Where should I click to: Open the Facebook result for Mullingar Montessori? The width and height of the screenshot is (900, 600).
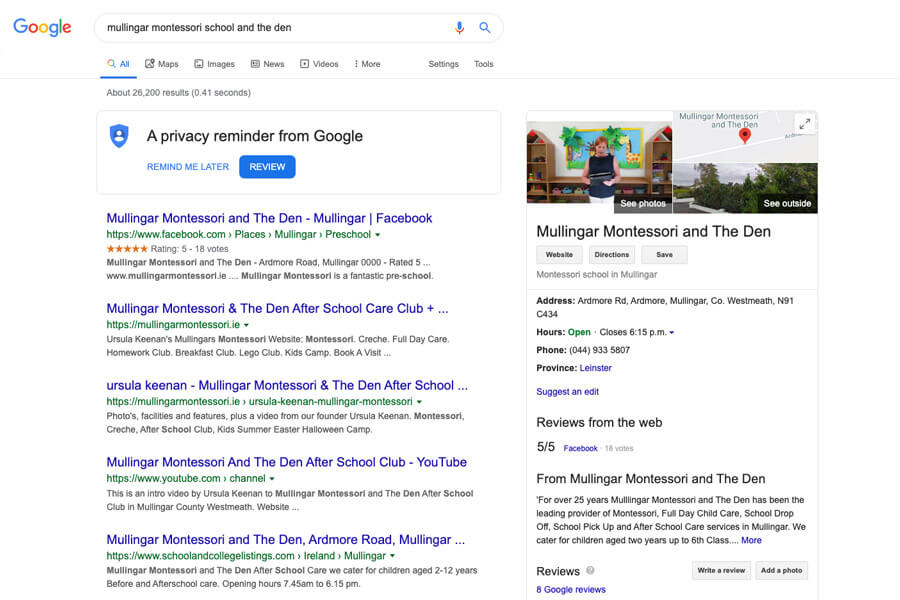(x=269, y=218)
